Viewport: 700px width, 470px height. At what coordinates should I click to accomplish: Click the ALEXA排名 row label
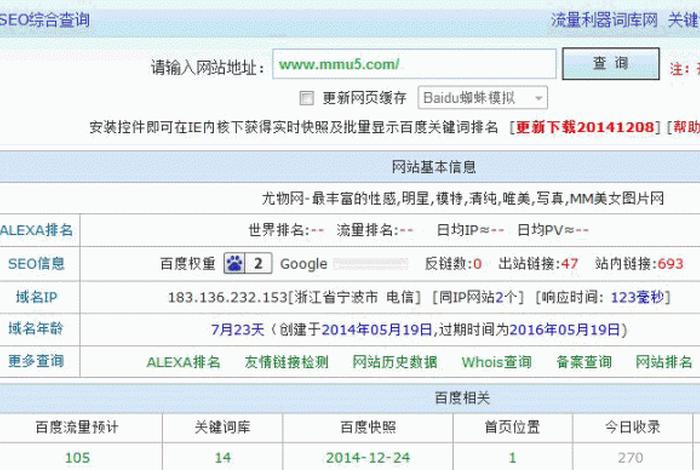[36, 230]
